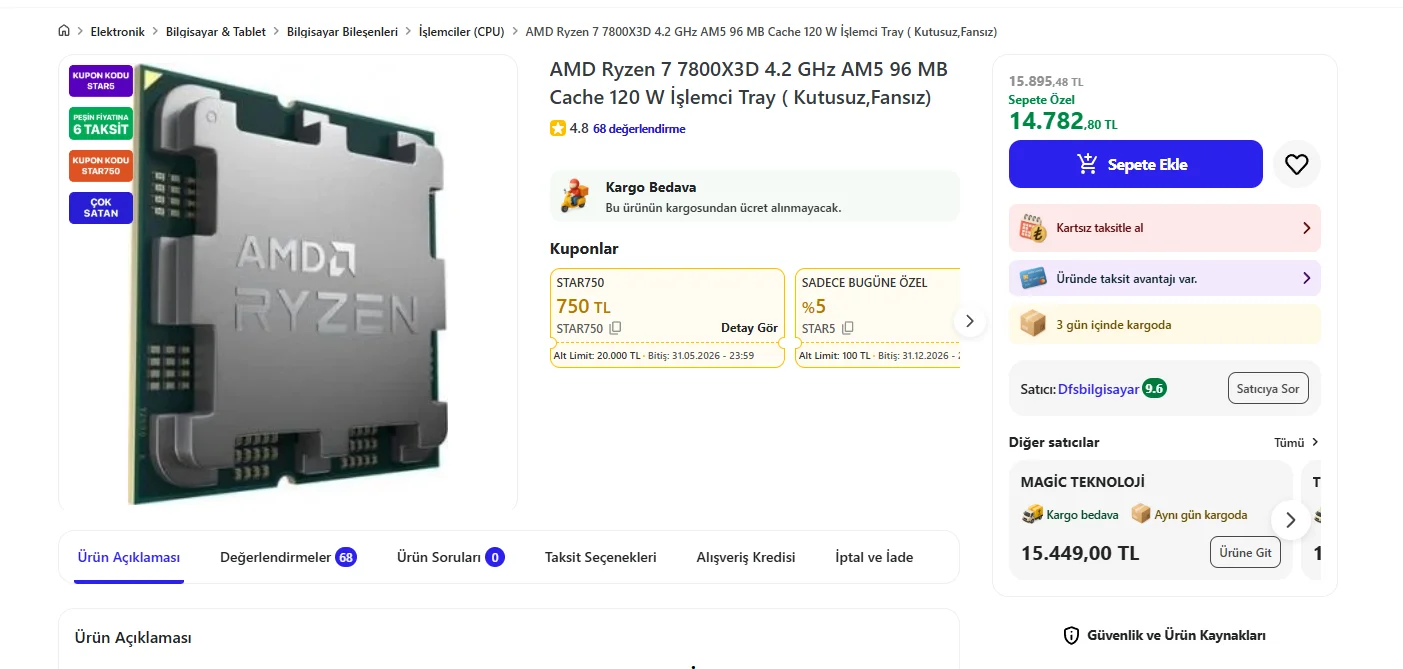This screenshot has height=669, width=1403.
Task: Click the MAGİC TEKNOLOJİ seller name
Action: tap(1083, 482)
